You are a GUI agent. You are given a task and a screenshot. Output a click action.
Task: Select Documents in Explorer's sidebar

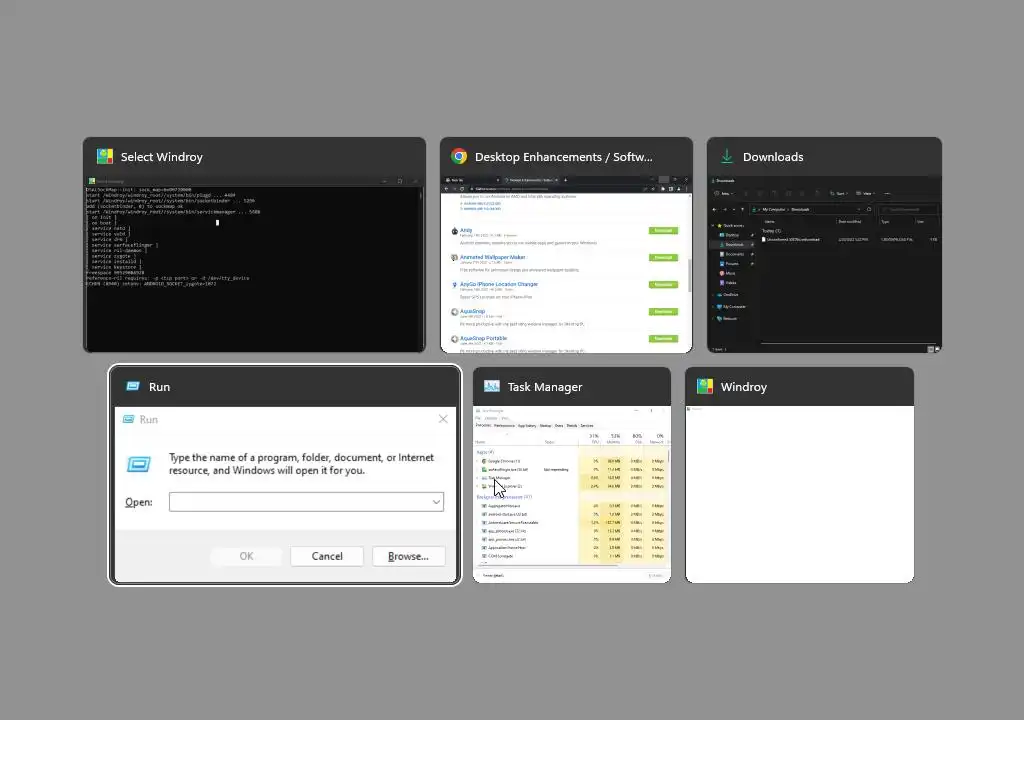(x=733, y=254)
